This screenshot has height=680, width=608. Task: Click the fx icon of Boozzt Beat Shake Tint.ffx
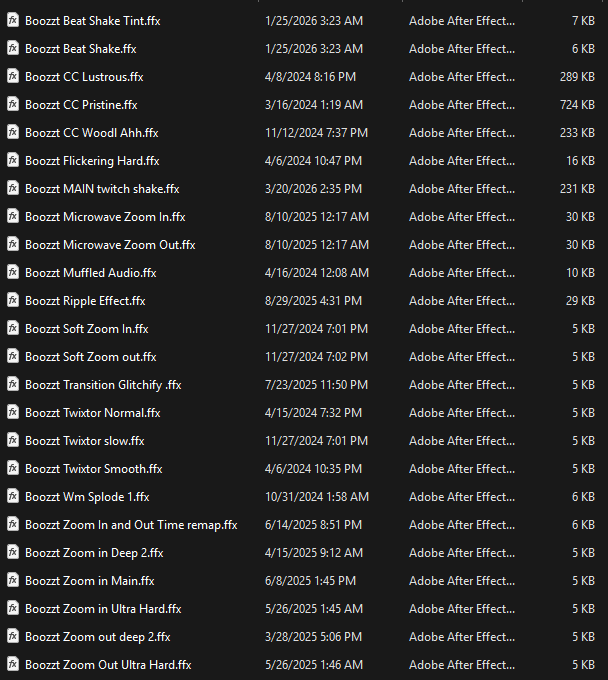tap(13, 20)
